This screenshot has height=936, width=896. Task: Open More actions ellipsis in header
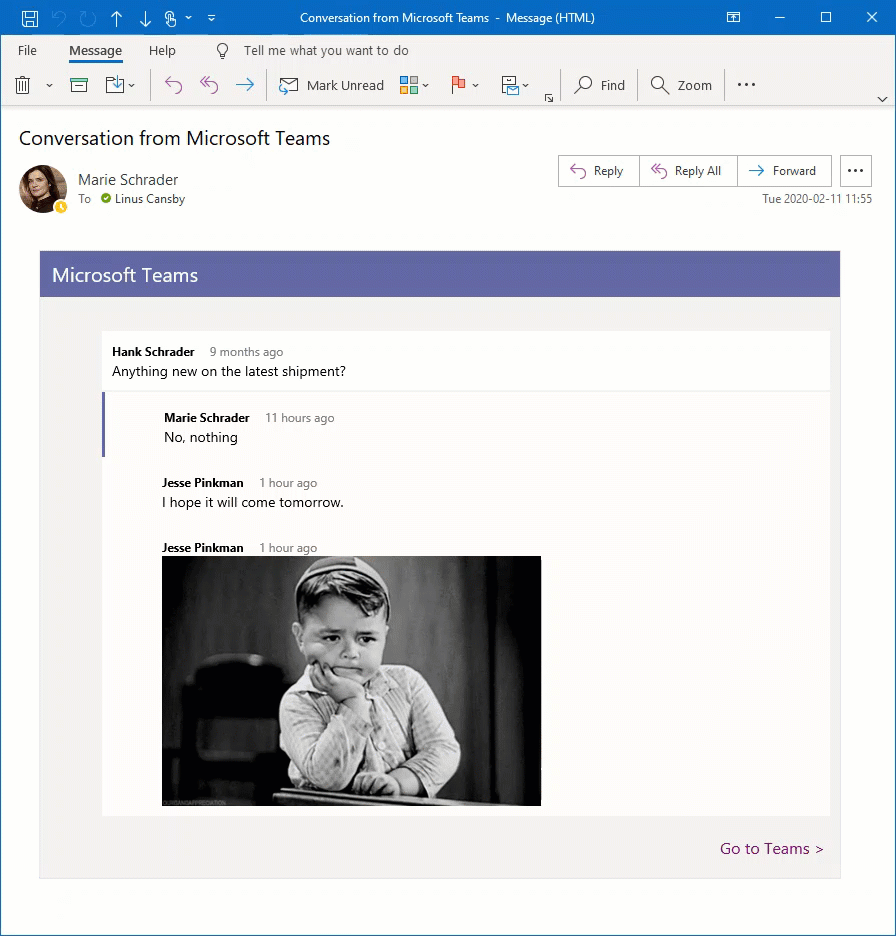855,171
